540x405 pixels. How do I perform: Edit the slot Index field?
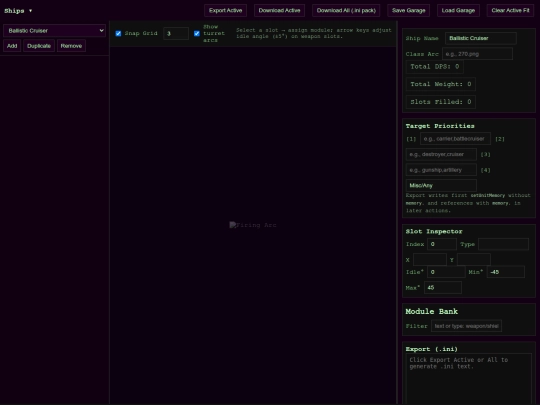(442, 244)
